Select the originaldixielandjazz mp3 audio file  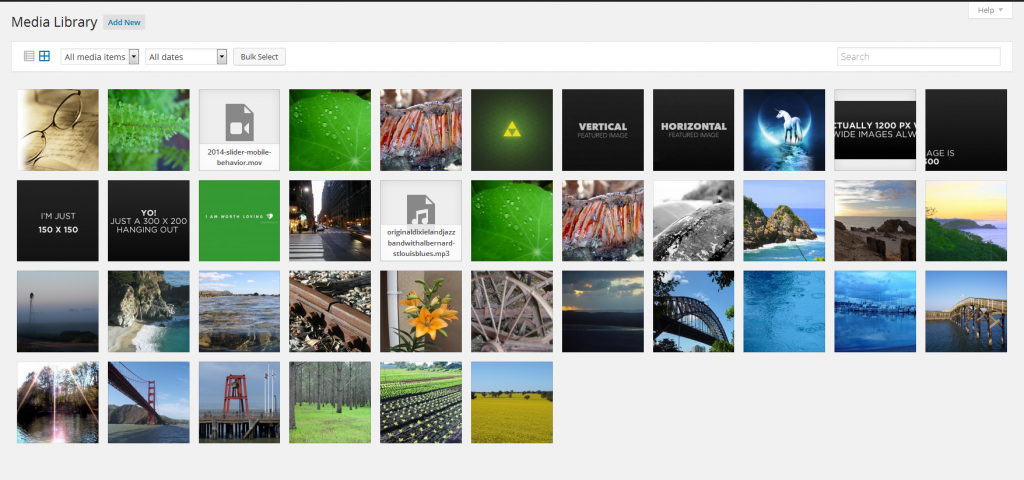tap(421, 221)
